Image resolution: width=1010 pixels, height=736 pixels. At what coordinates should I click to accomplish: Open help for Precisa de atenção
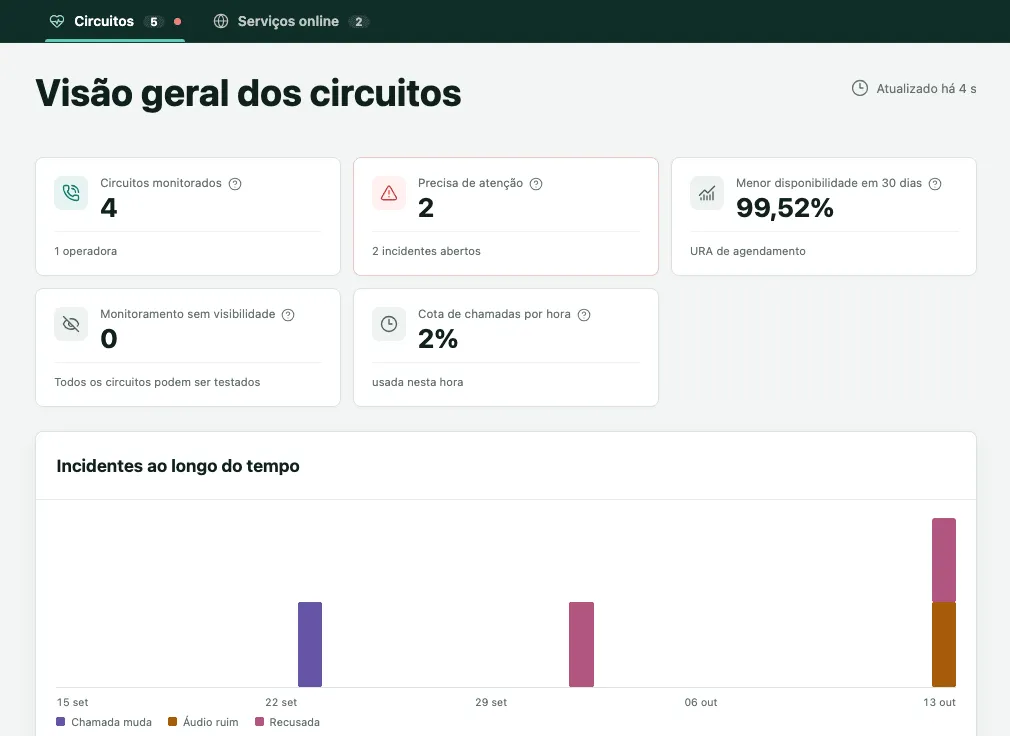click(536, 184)
